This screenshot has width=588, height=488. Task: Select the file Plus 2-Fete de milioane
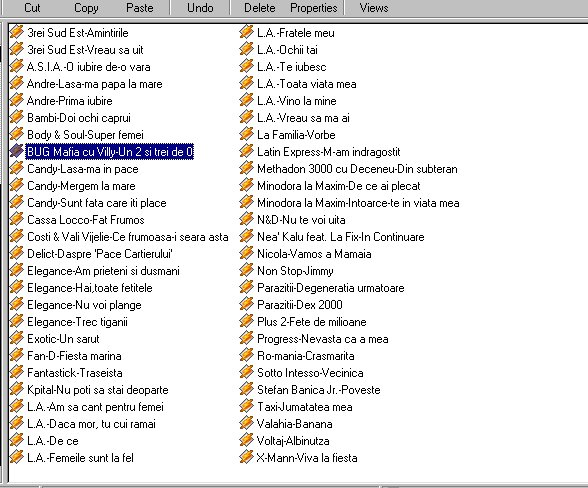click(x=312, y=322)
